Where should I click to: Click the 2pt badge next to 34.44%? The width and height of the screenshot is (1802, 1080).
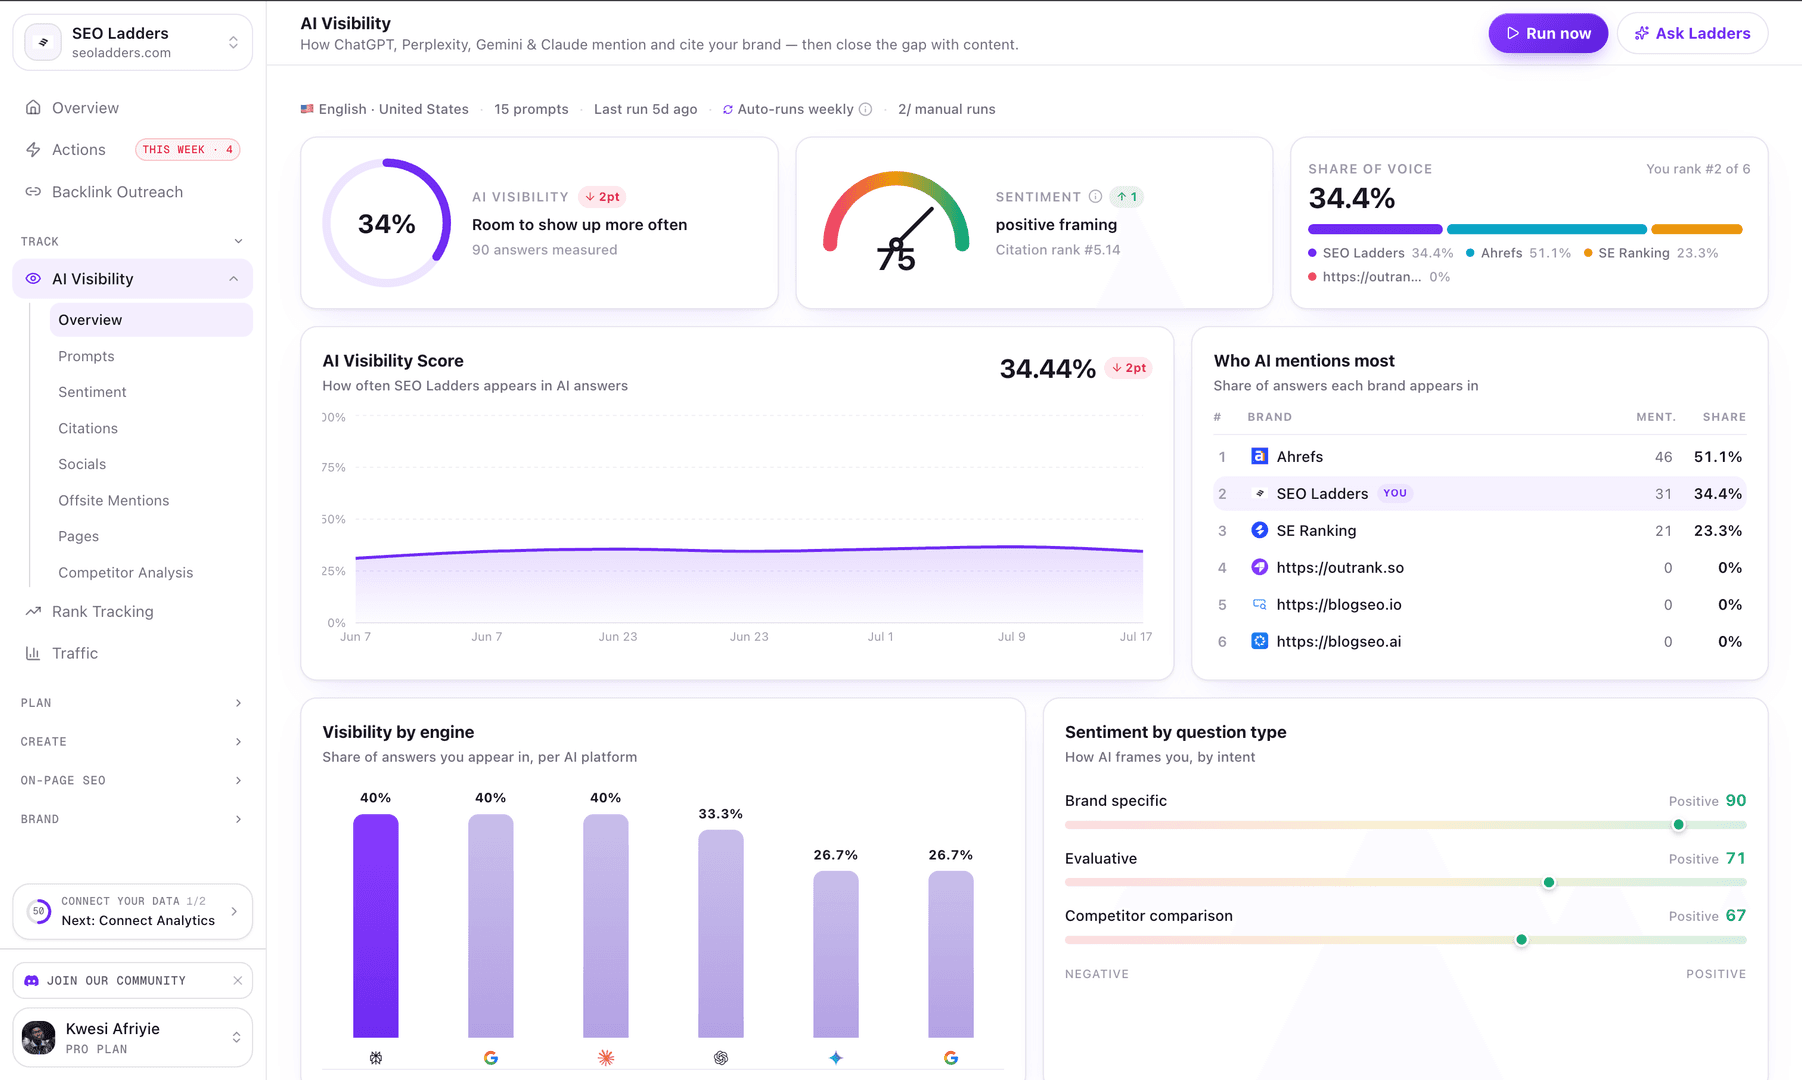tap(1129, 368)
